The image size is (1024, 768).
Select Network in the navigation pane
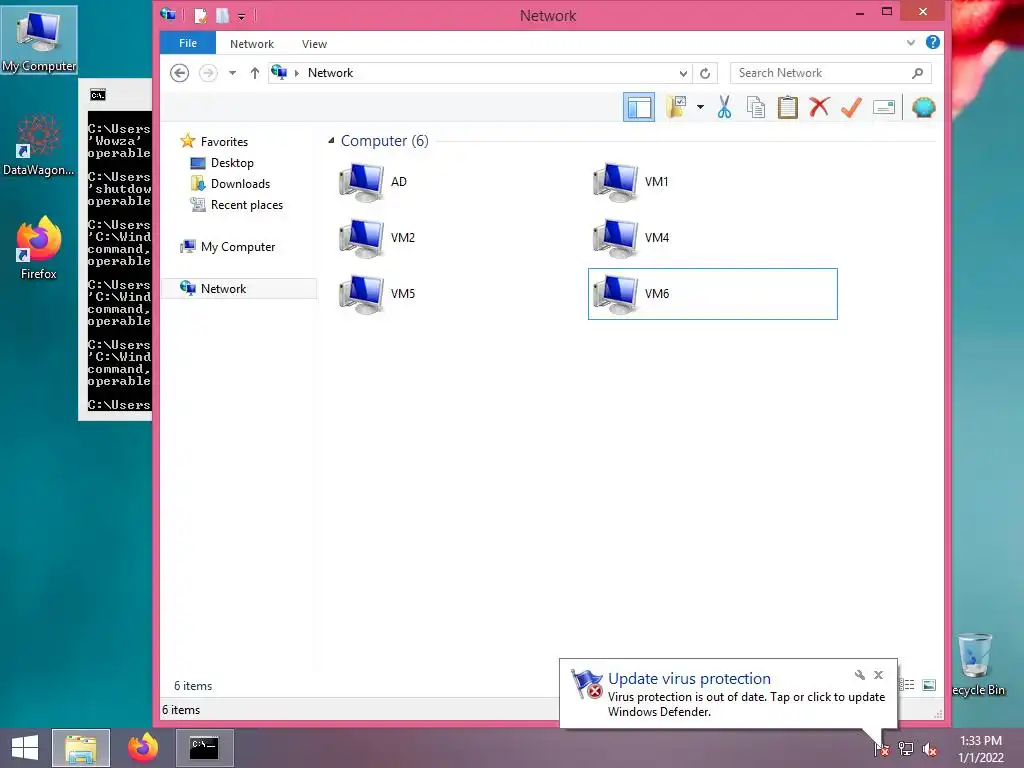[239, 289]
